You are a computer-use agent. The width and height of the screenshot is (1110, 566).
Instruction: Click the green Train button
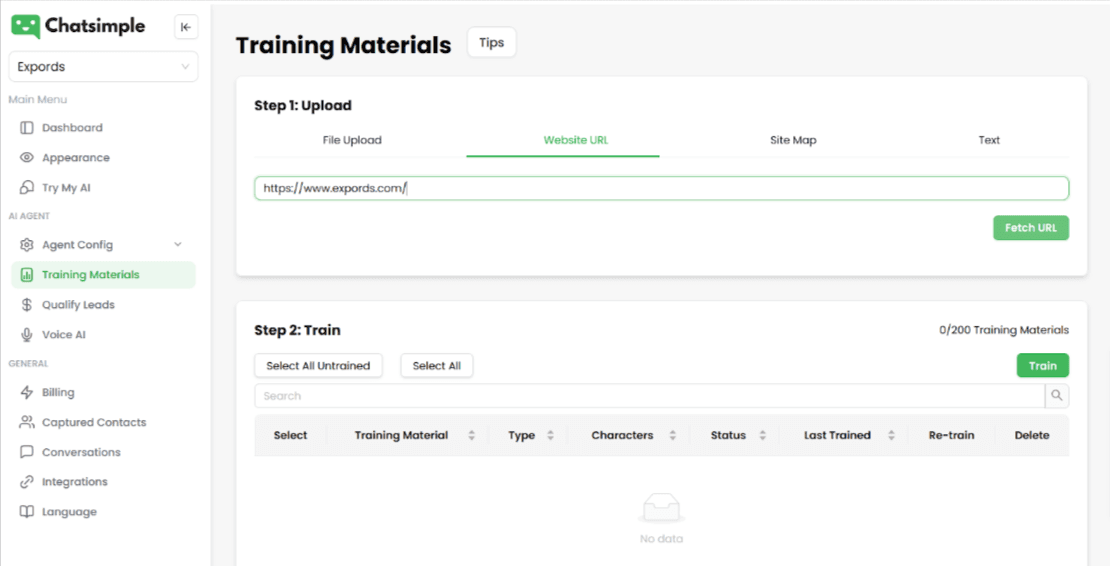1042,366
